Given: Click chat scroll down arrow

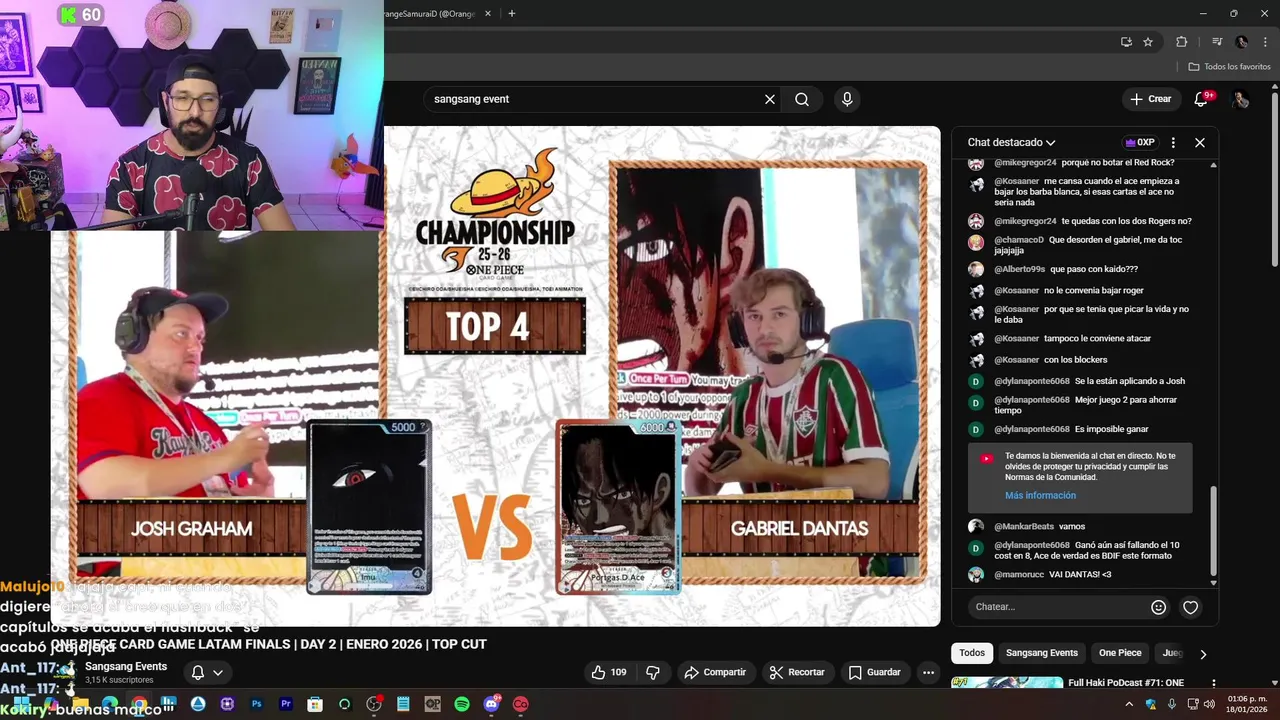Looking at the screenshot, I should click(1214, 583).
